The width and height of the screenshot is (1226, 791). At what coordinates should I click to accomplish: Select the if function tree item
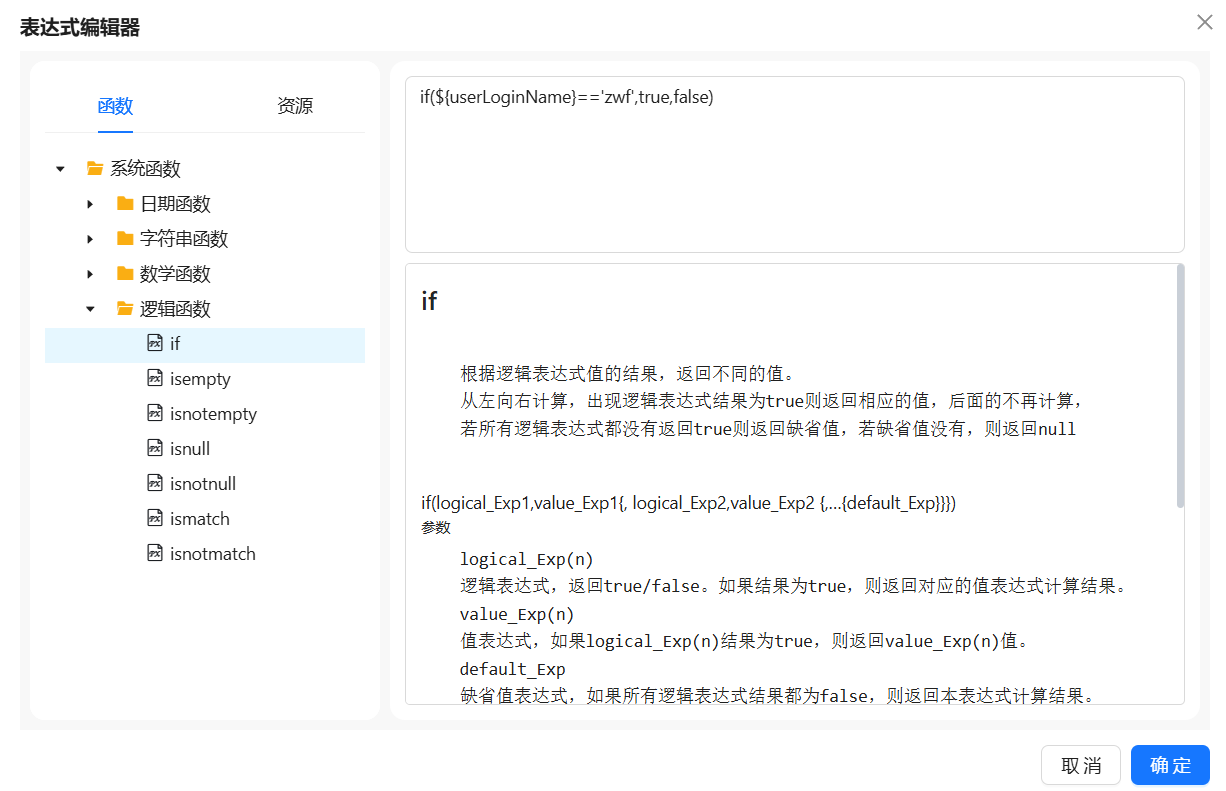[175, 344]
